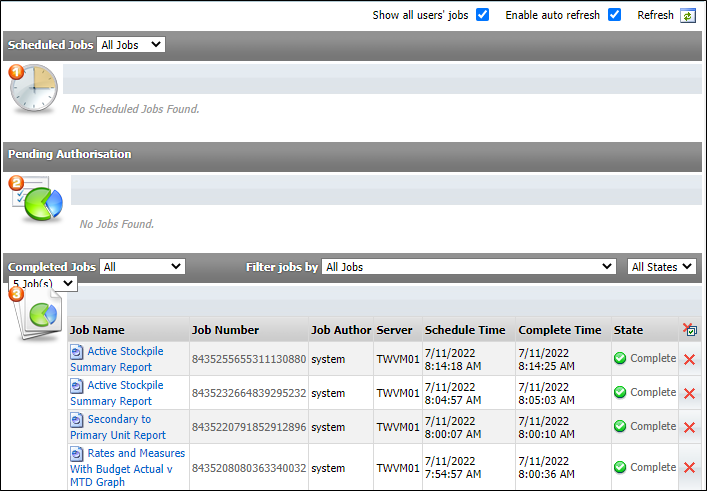This screenshot has height=491, width=707.
Task: Click the Scheduled Jobs clock icon
Action: click(34, 88)
